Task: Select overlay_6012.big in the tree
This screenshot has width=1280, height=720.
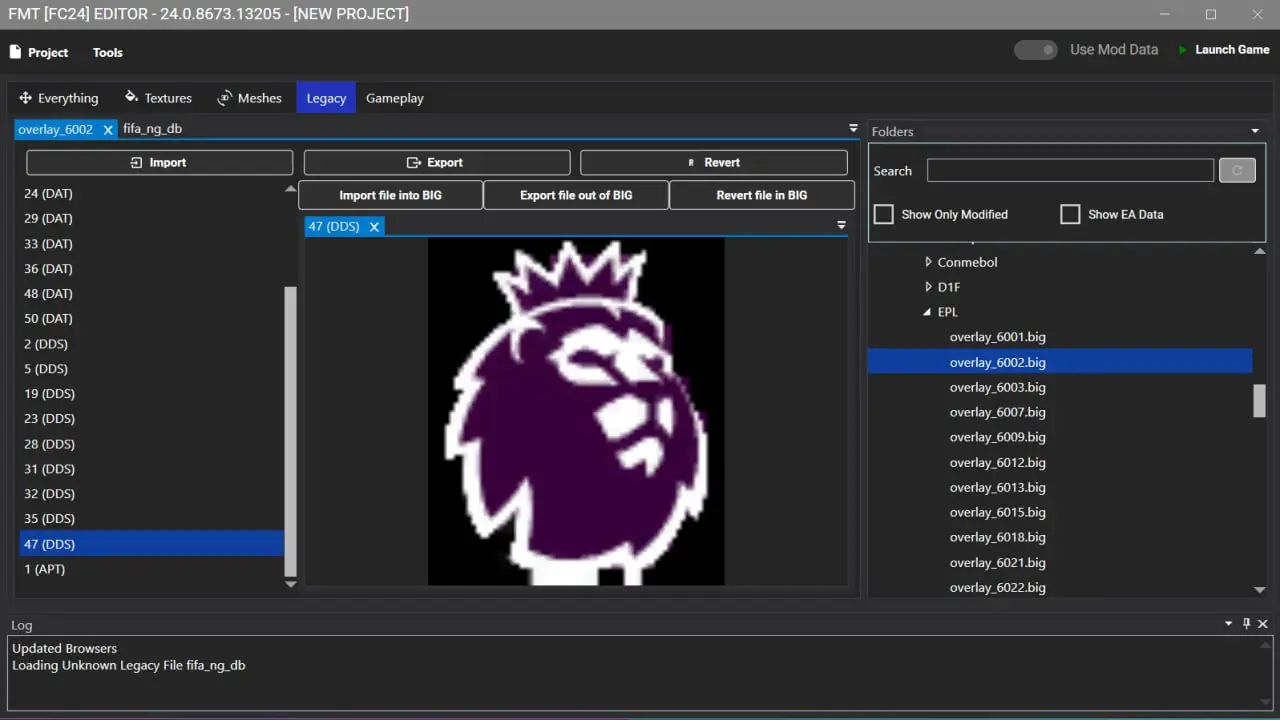Action: (x=998, y=462)
